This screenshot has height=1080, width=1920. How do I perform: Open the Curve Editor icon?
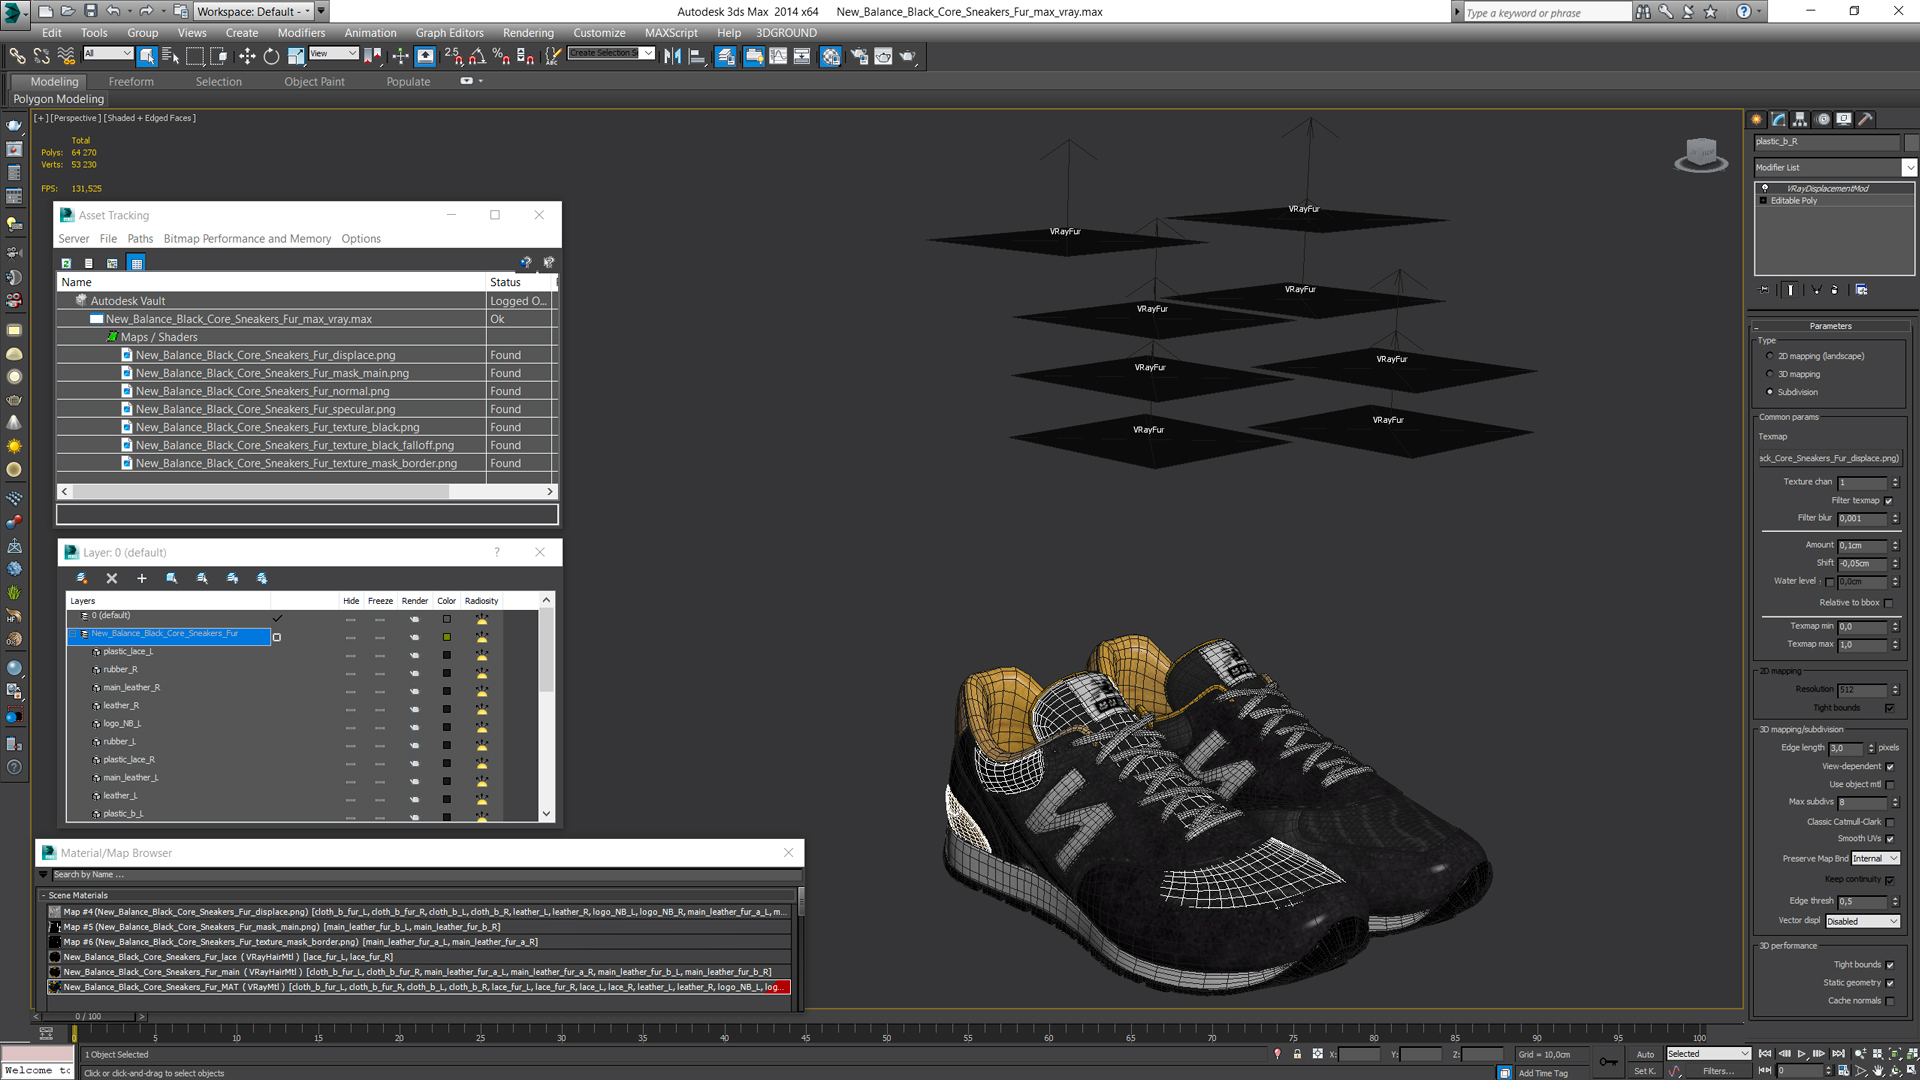pos(778,56)
